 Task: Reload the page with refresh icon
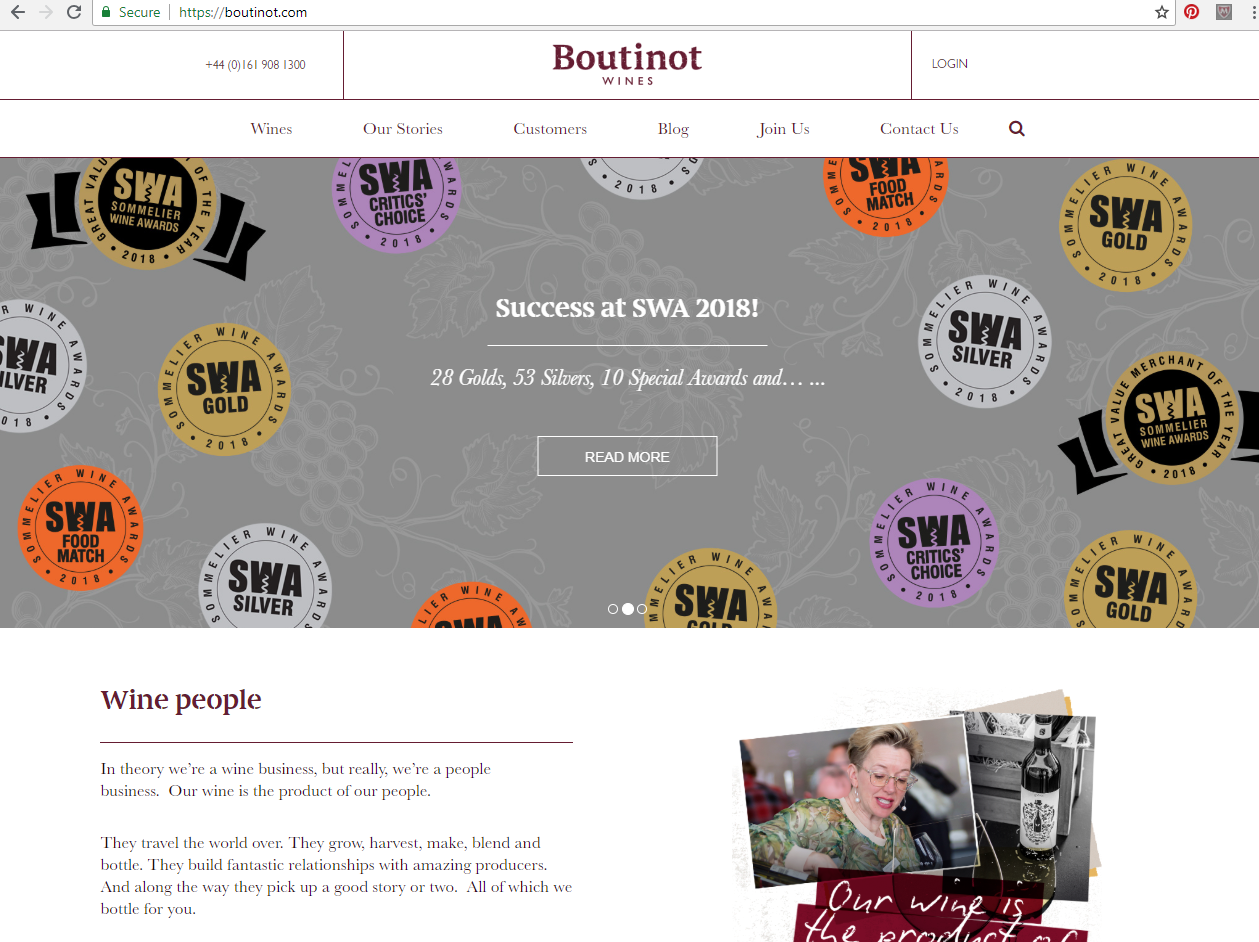(73, 12)
